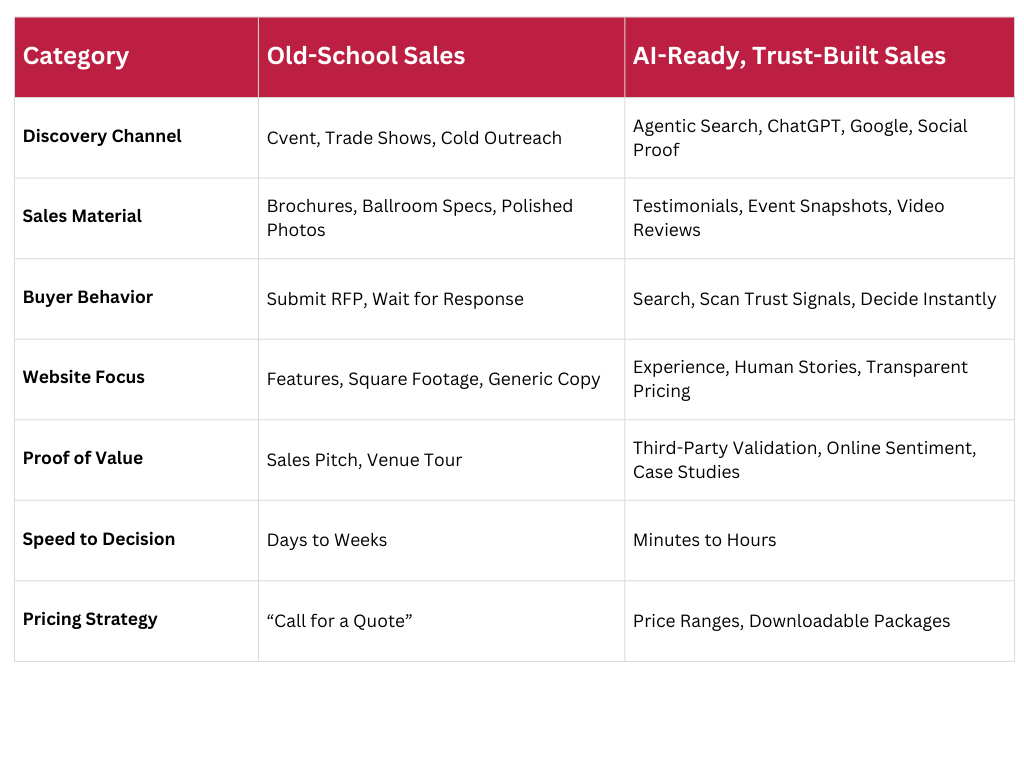The image size is (1024, 768).
Task: Select the Proof of Value label
Action: (x=82, y=458)
